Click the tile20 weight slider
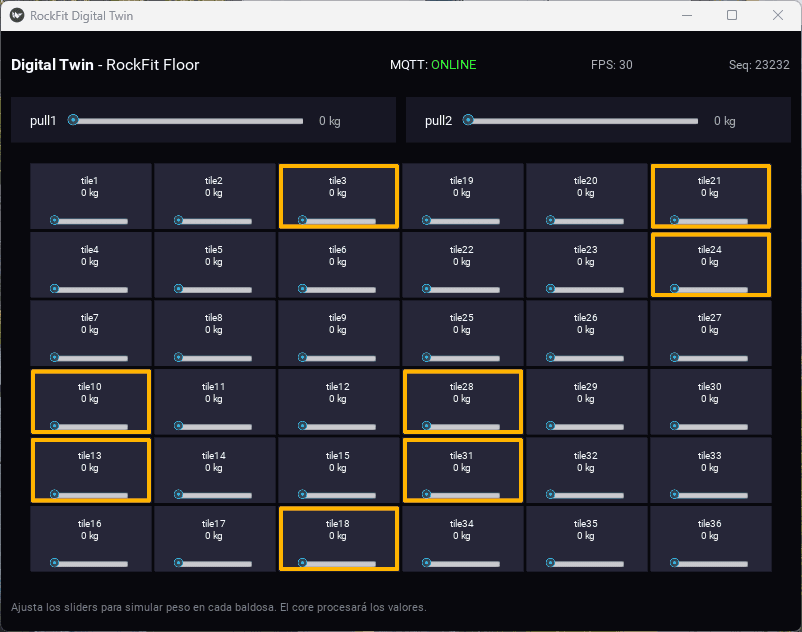 tap(585, 220)
